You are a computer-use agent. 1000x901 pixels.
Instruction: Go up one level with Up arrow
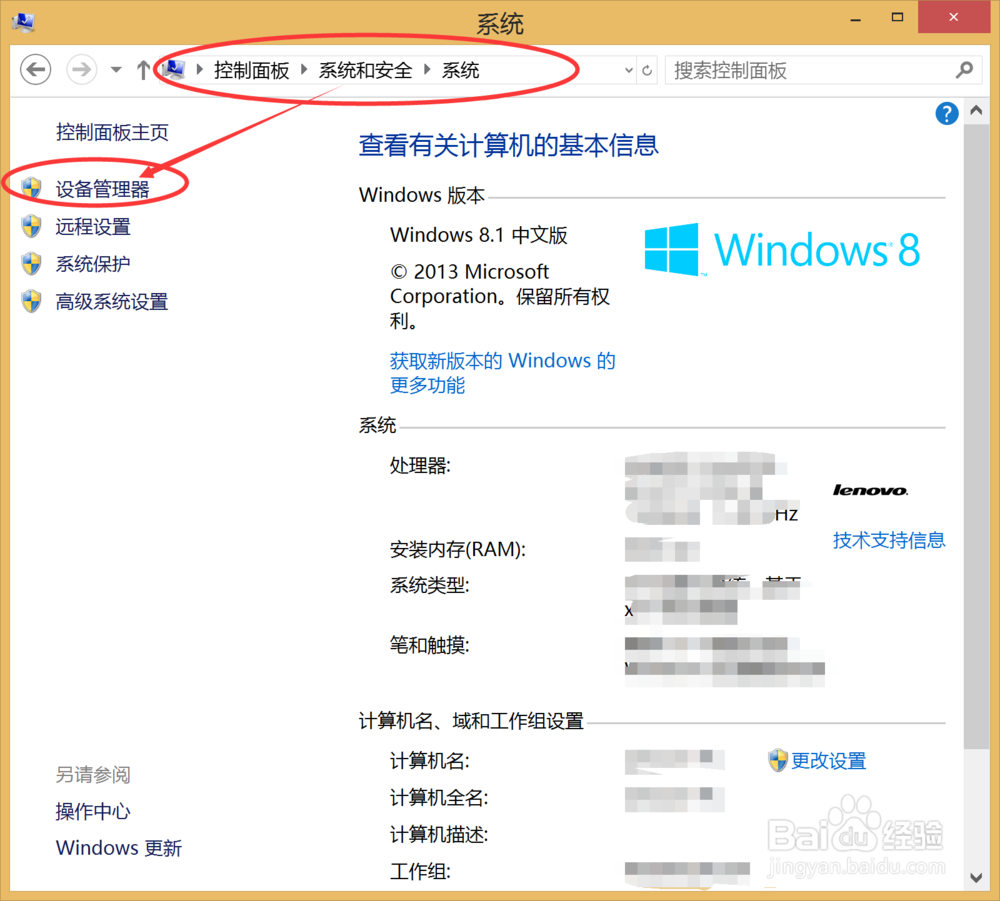(x=143, y=70)
